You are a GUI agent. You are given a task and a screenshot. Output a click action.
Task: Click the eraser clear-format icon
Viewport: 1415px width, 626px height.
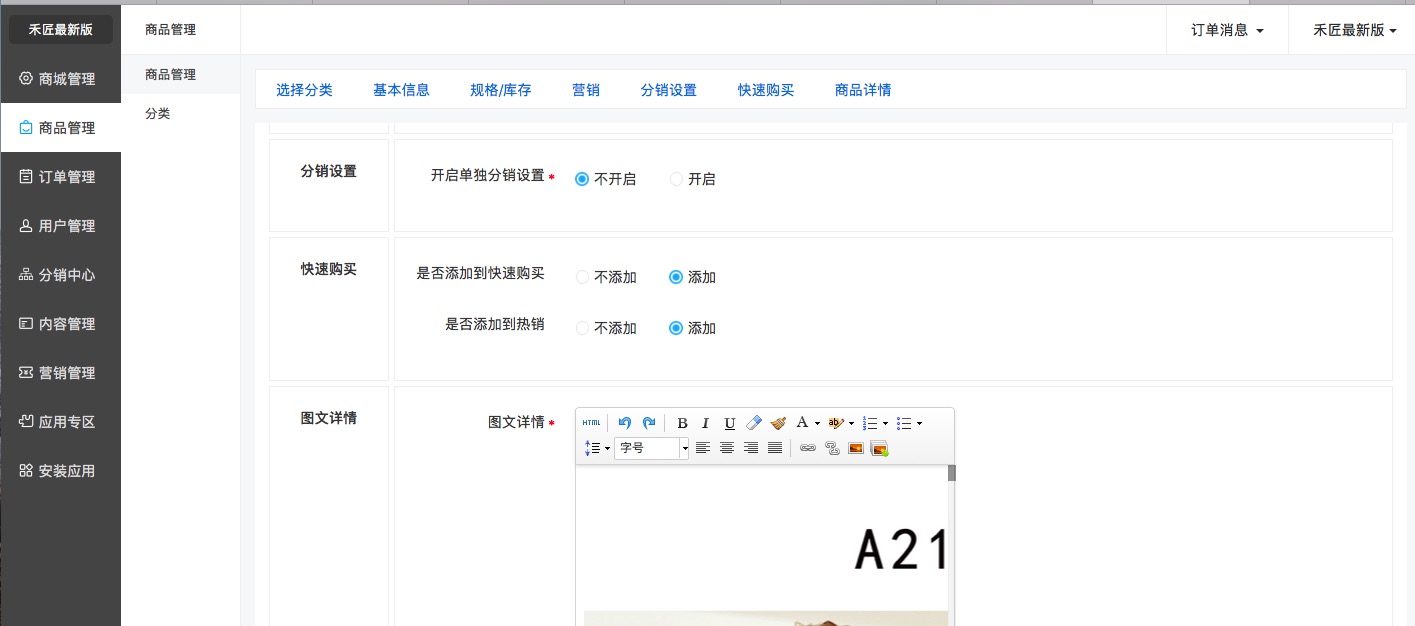pos(754,423)
